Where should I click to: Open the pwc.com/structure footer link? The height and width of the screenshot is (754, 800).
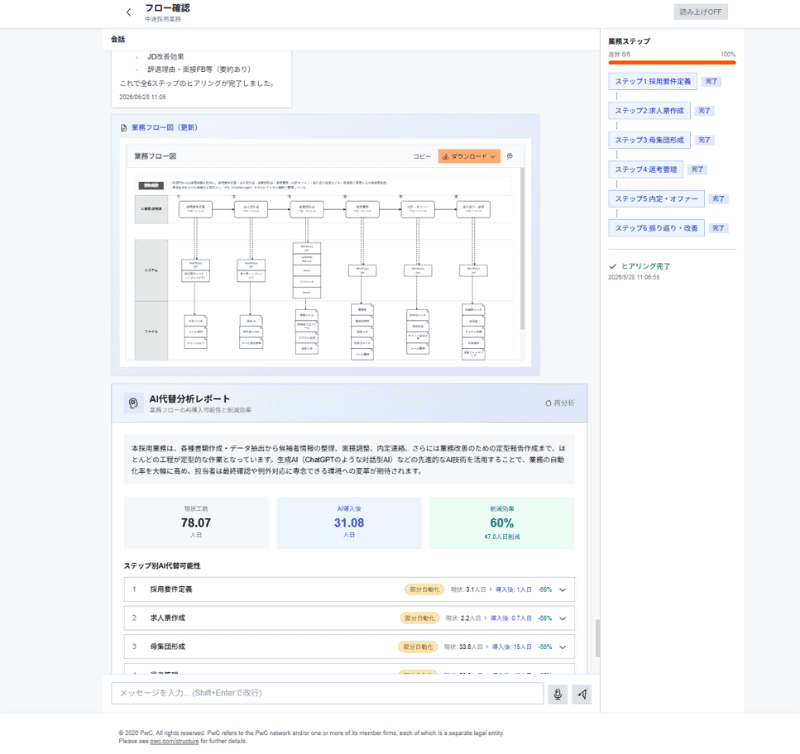click(174, 741)
